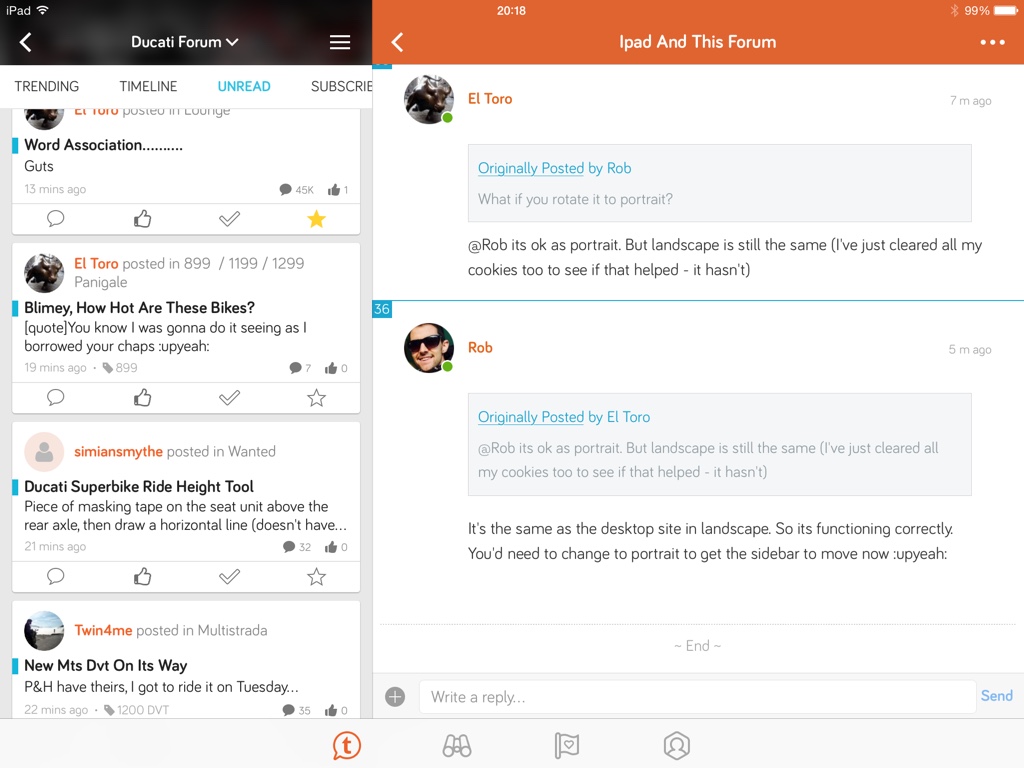Open Rob's name in the thread

pos(480,347)
